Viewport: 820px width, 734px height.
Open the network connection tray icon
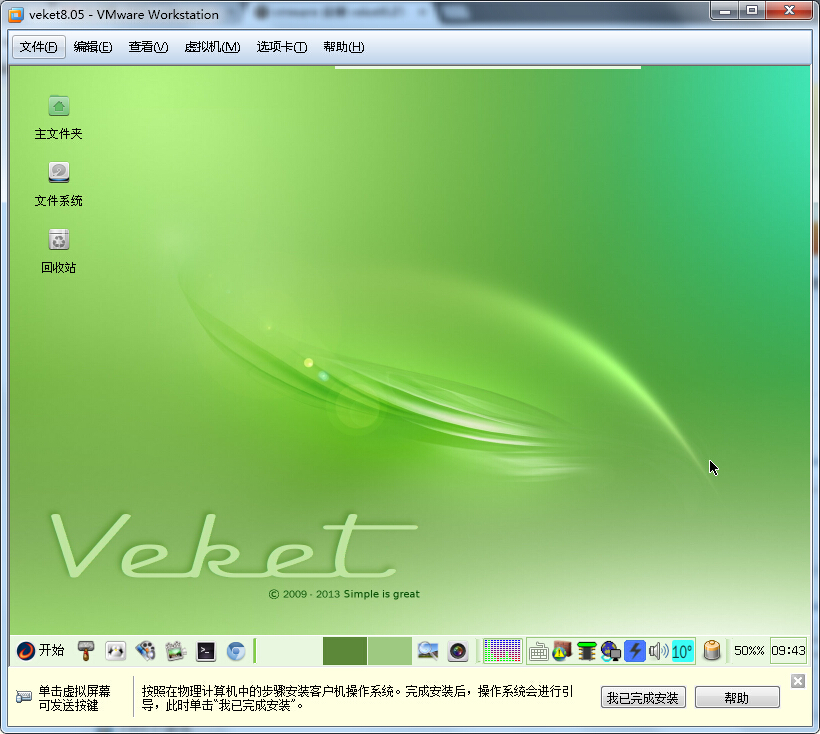click(x=610, y=651)
